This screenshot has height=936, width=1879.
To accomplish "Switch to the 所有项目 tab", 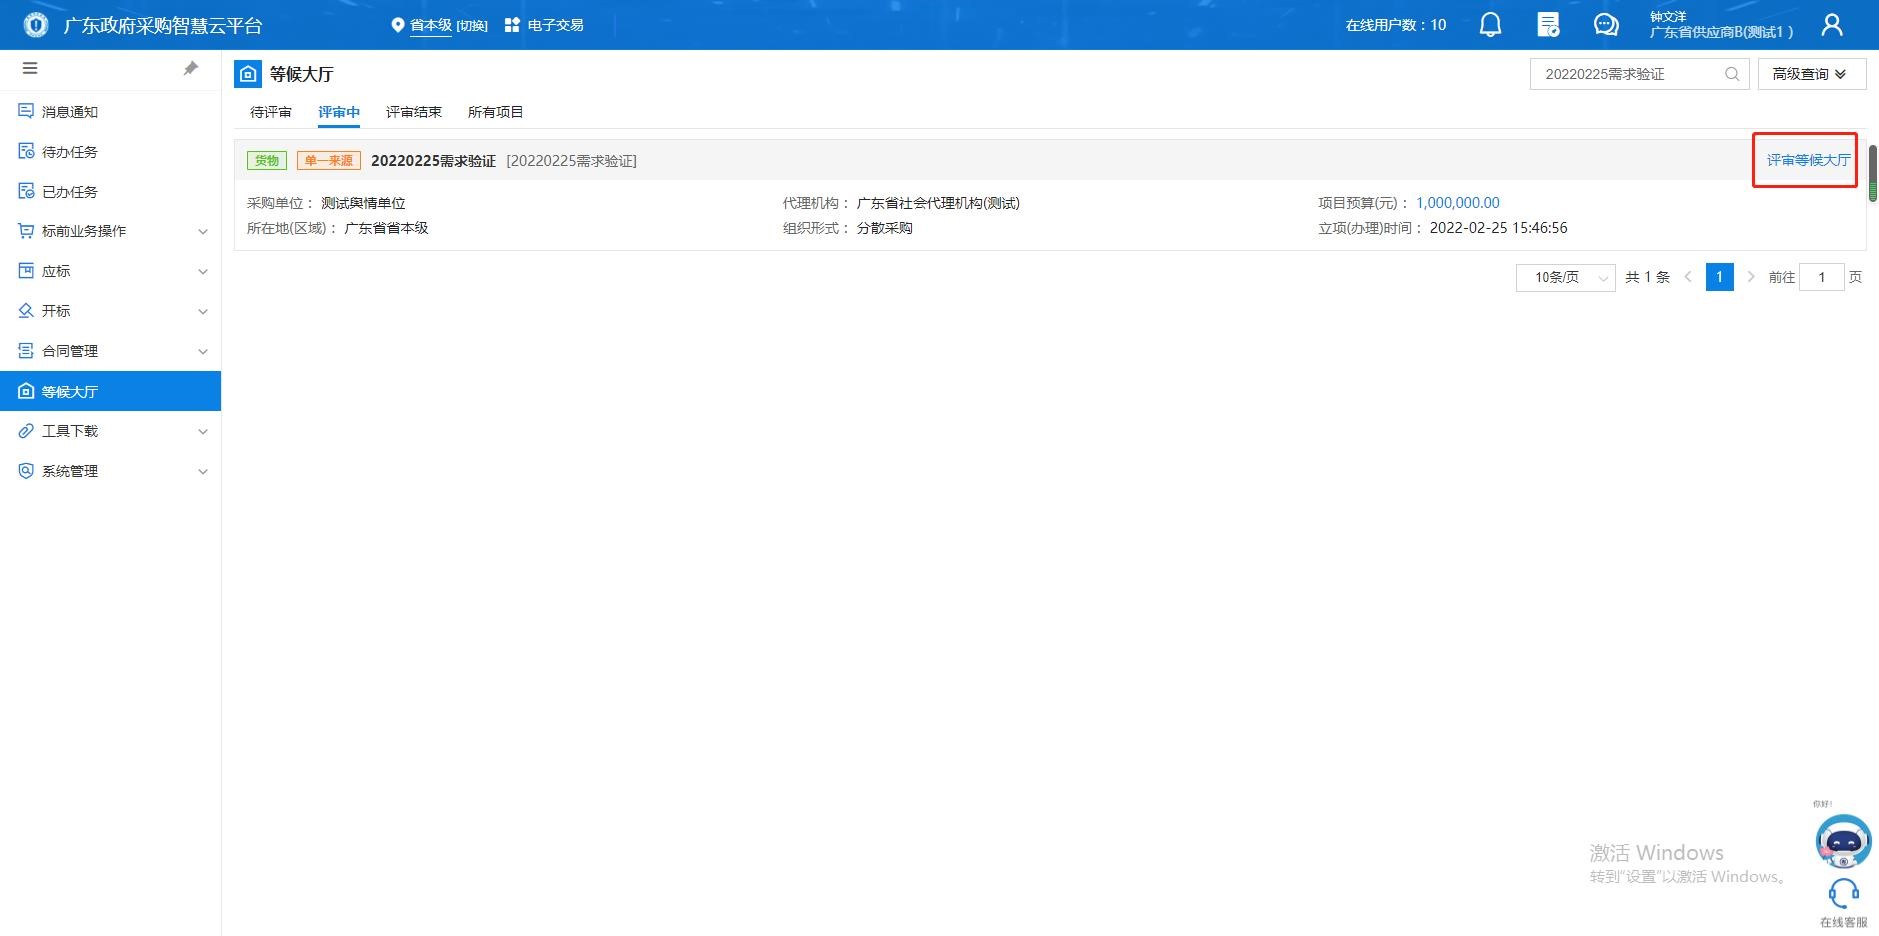I will (x=496, y=112).
